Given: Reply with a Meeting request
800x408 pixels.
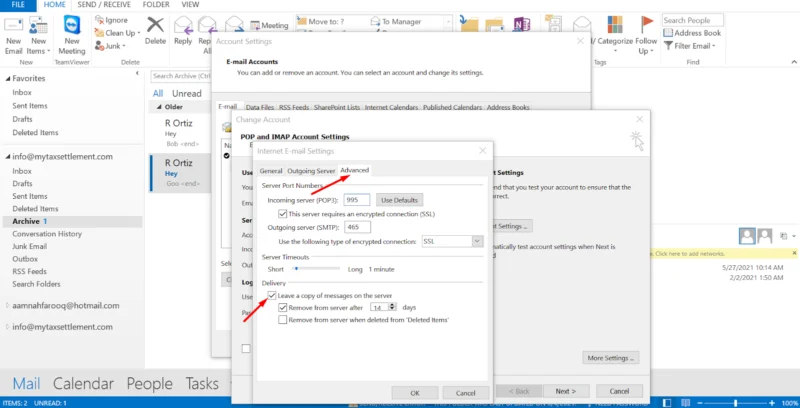Looking at the screenshot, I should tap(269, 25).
